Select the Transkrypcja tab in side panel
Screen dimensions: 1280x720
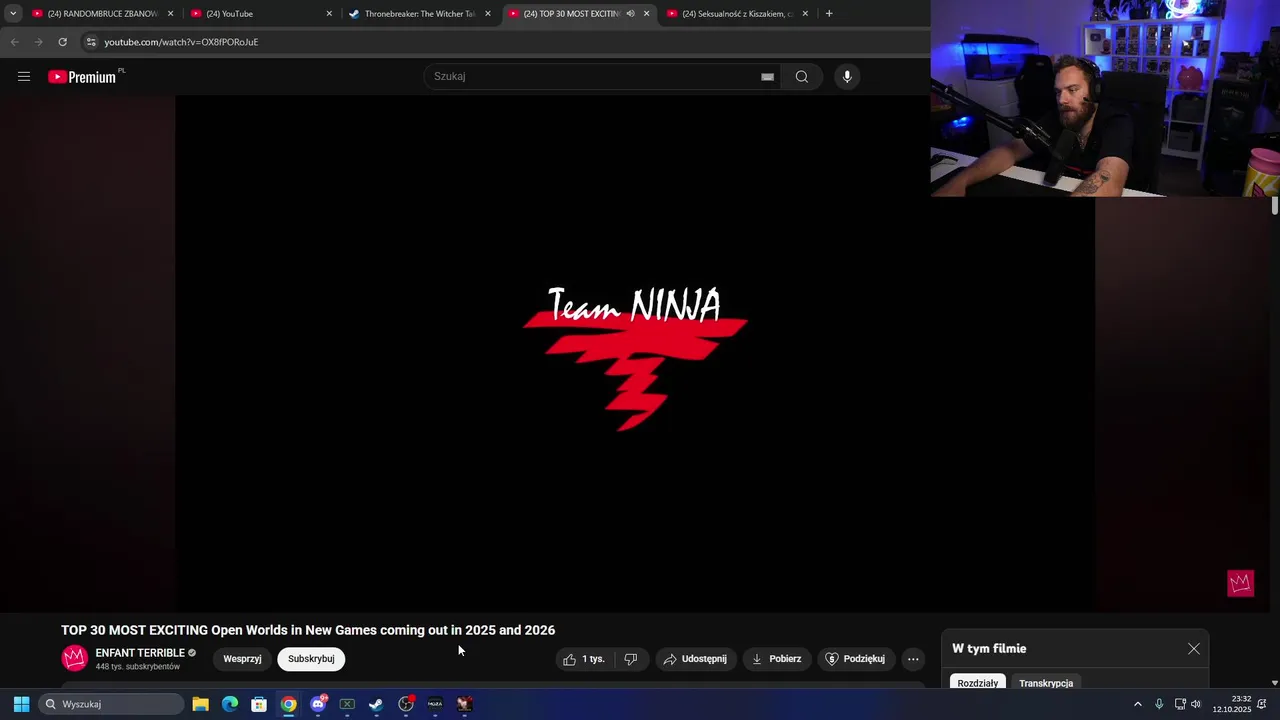pos(1046,683)
